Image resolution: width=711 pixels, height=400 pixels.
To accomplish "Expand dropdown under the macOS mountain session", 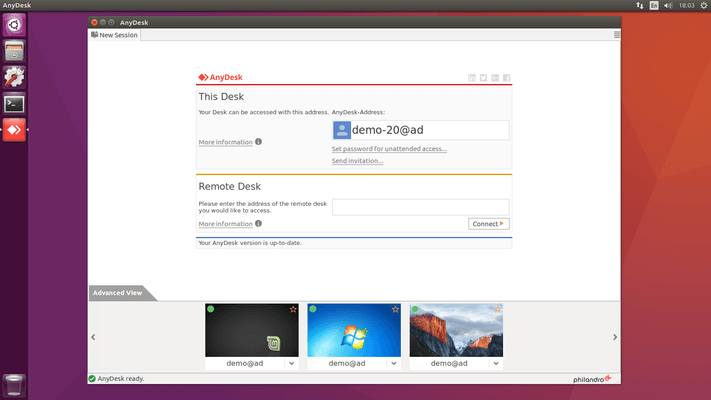I will 496,363.
